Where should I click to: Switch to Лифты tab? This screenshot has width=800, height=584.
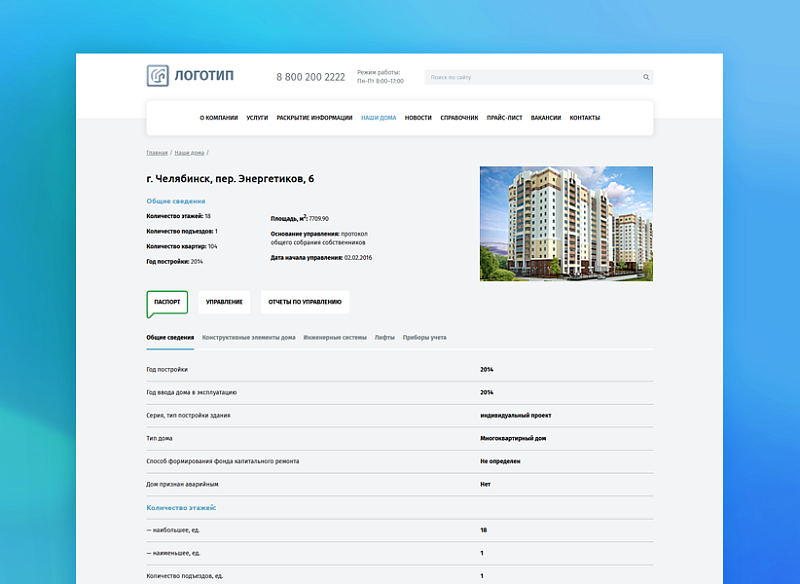pyautogui.click(x=385, y=338)
